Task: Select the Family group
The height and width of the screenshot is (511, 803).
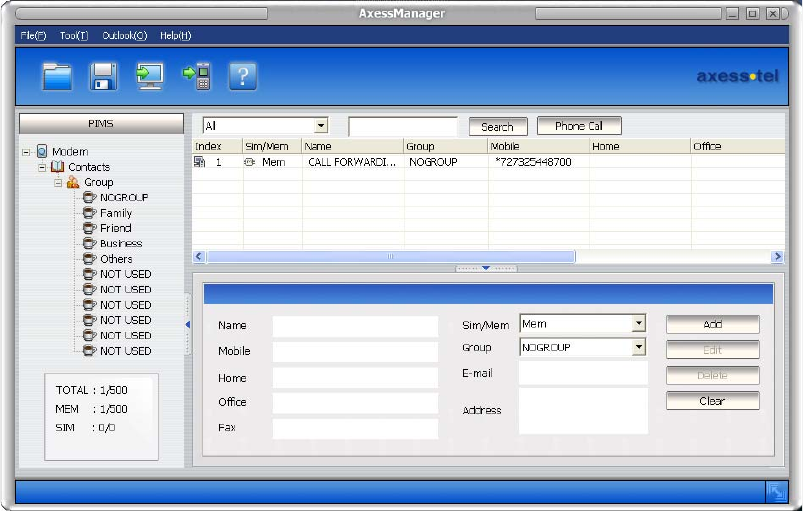Action: point(116,212)
